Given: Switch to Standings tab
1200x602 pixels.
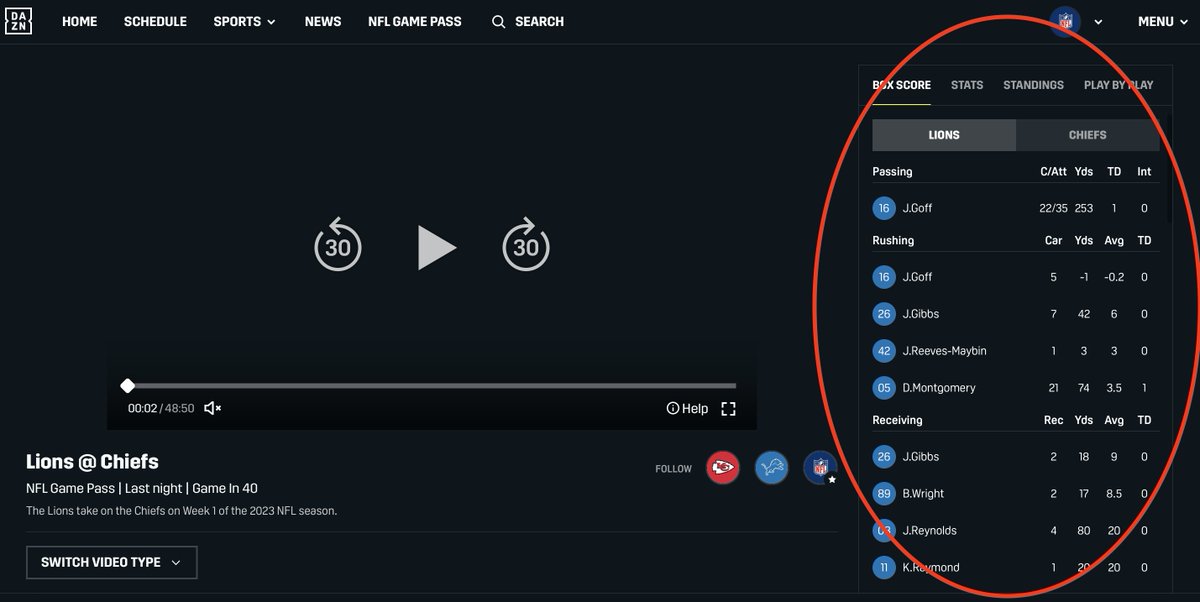Looking at the screenshot, I should coord(1033,85).
